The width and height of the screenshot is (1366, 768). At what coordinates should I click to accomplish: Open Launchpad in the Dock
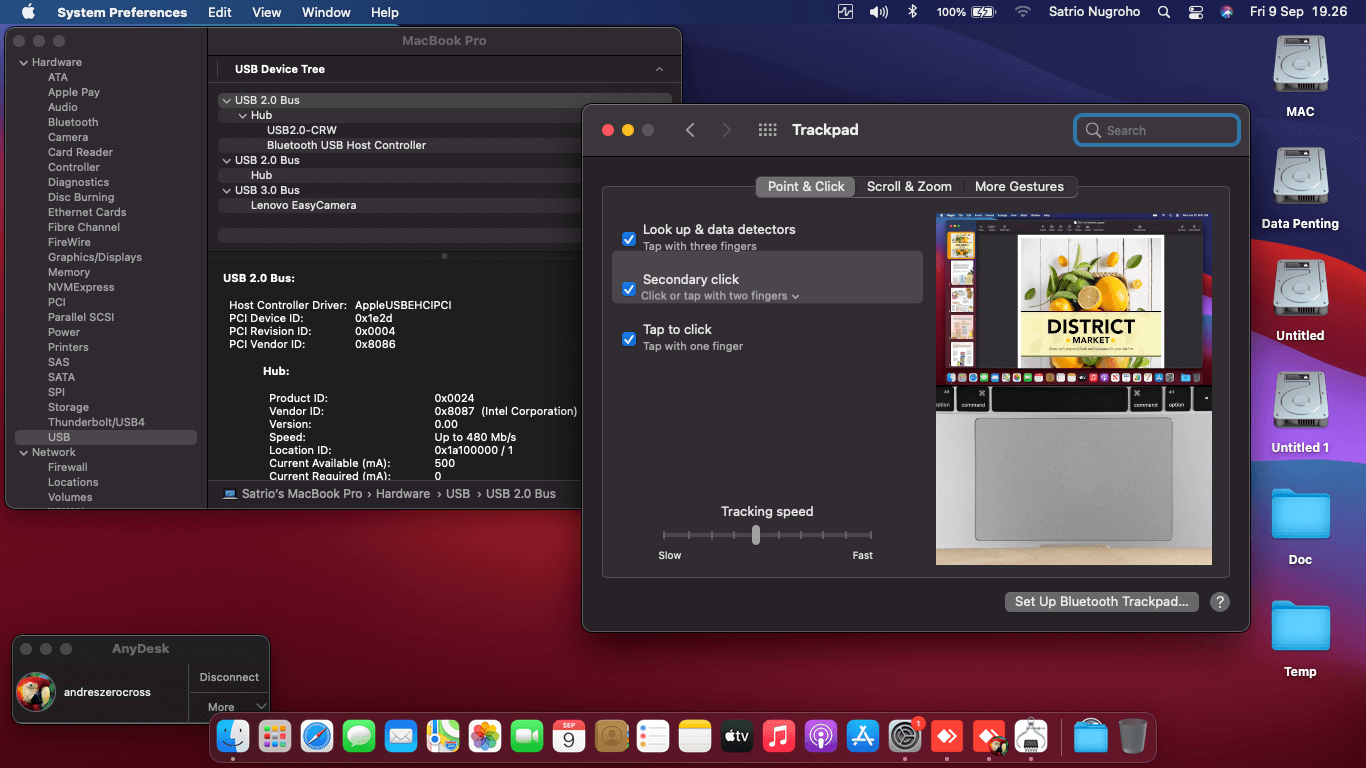click(275, 737)
